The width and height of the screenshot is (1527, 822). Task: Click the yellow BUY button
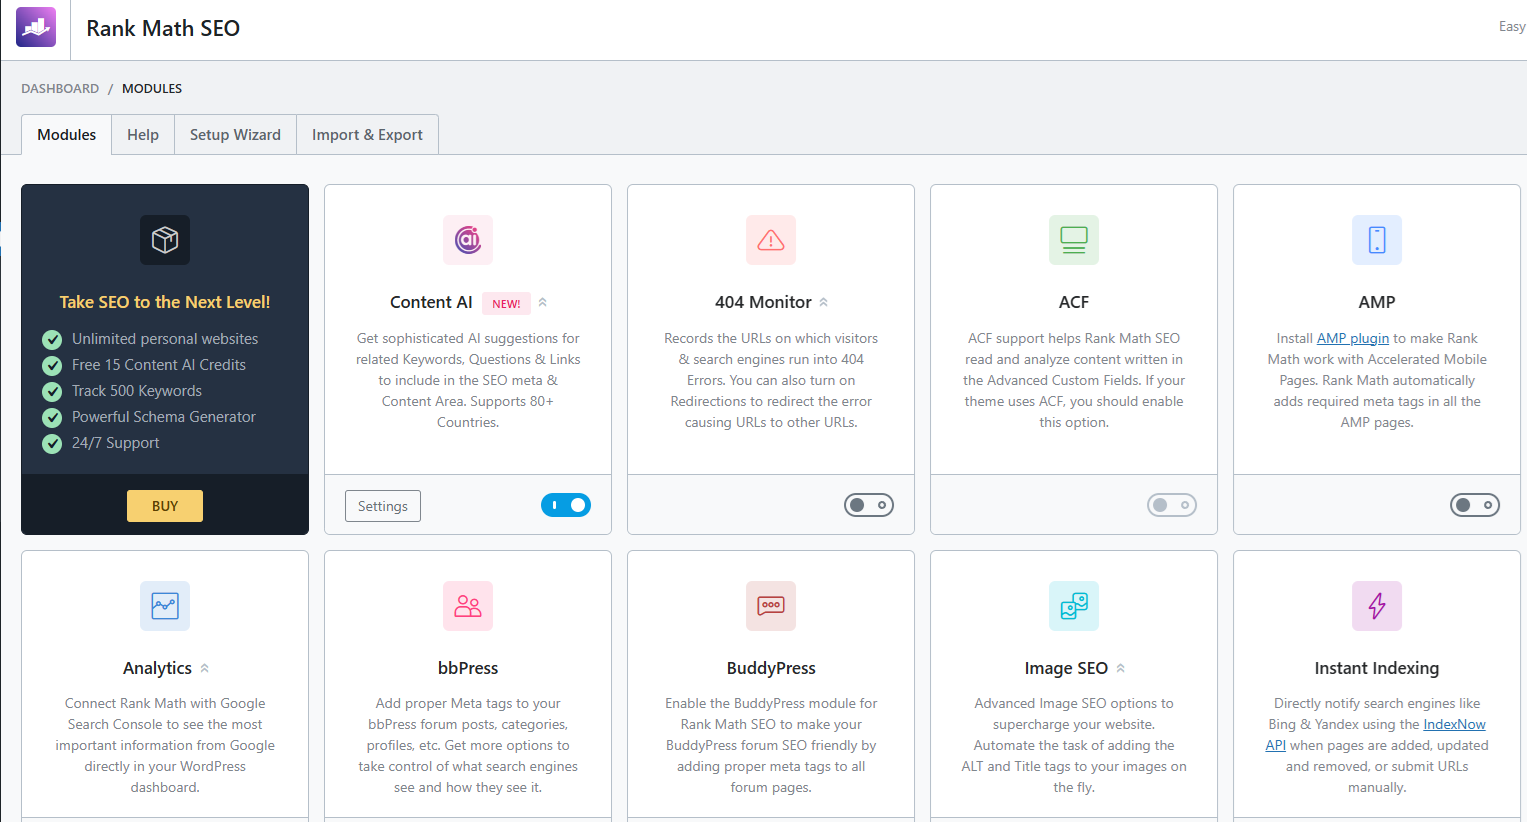tap(165, 506)
